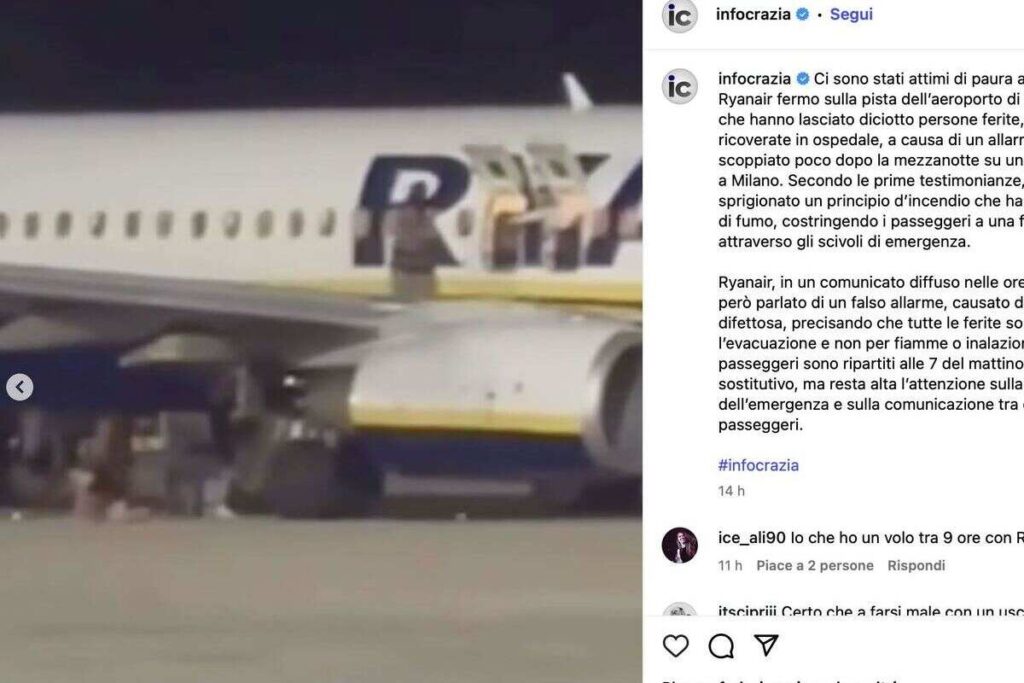Click infocrazia username in caption

pos(754,78)
